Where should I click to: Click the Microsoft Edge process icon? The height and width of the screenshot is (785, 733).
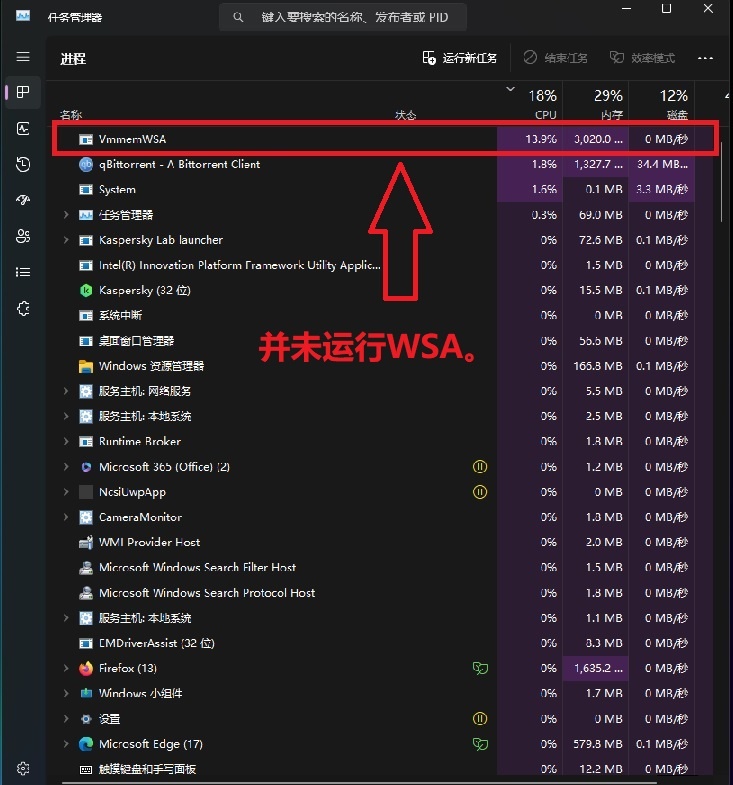point(86,744)
